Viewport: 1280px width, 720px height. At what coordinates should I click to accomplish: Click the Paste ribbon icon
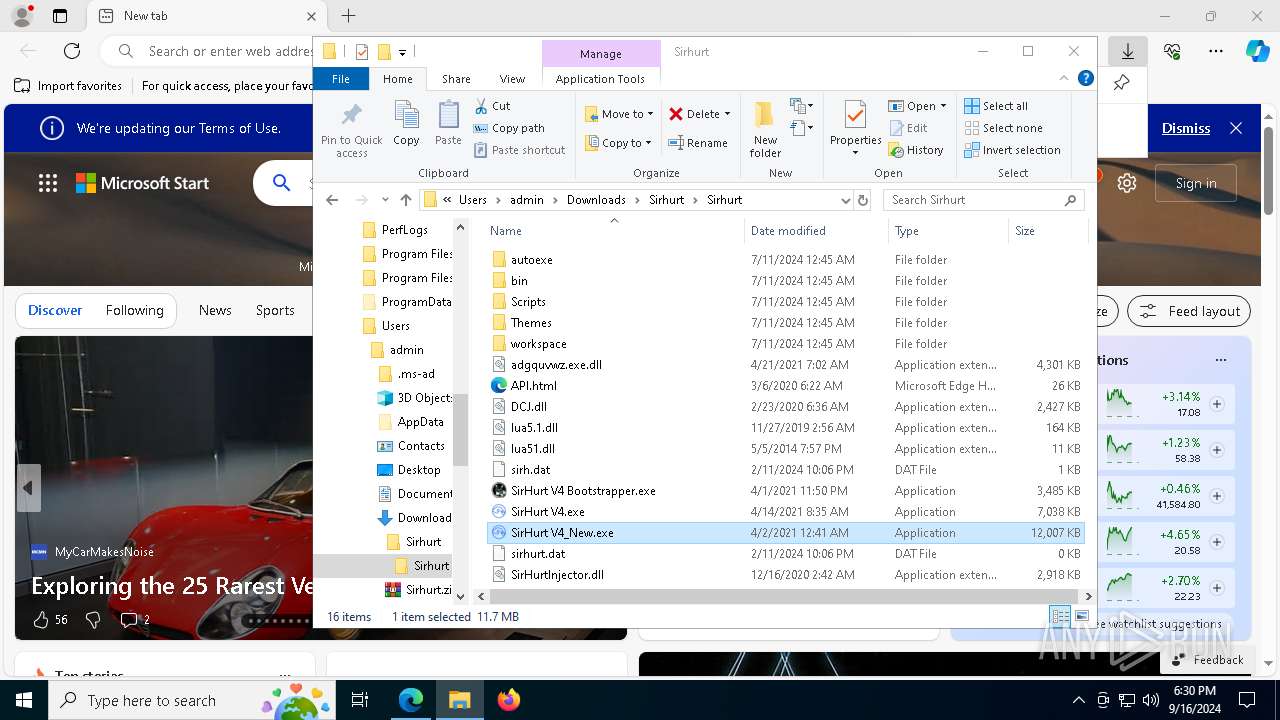[448, 115]
